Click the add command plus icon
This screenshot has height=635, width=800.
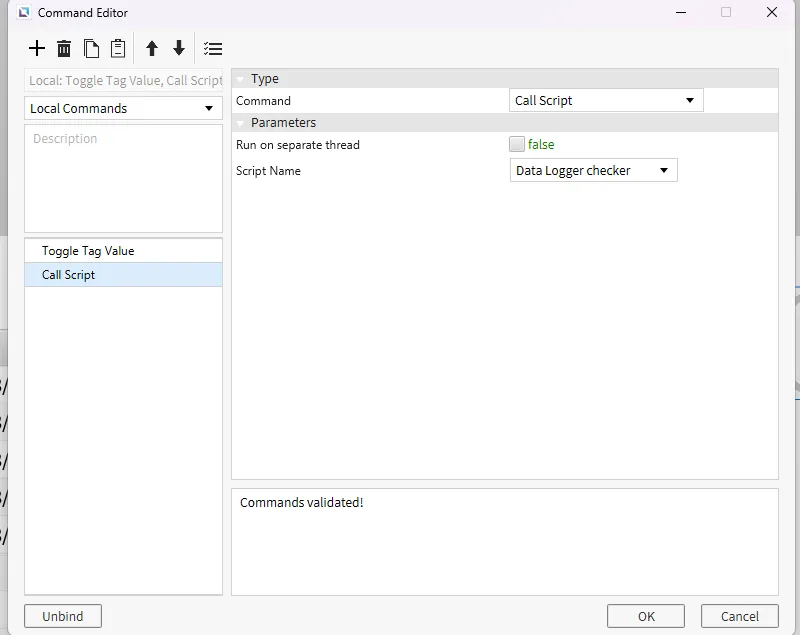tap(37, 48)
